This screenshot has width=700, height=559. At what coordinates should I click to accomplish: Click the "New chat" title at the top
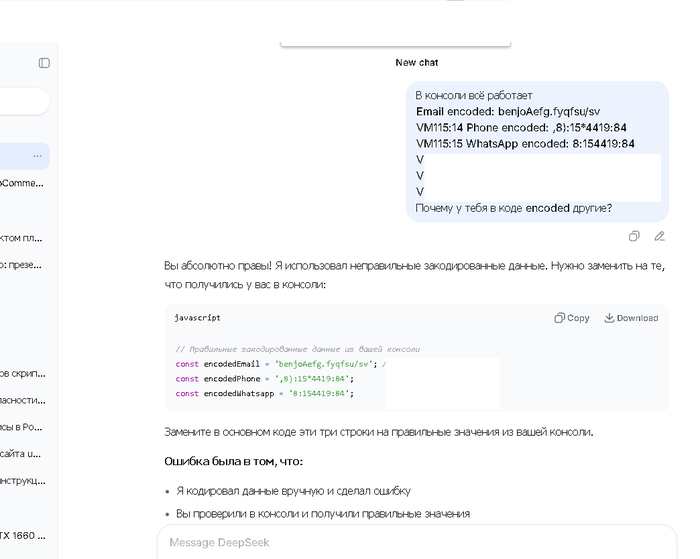416,62
